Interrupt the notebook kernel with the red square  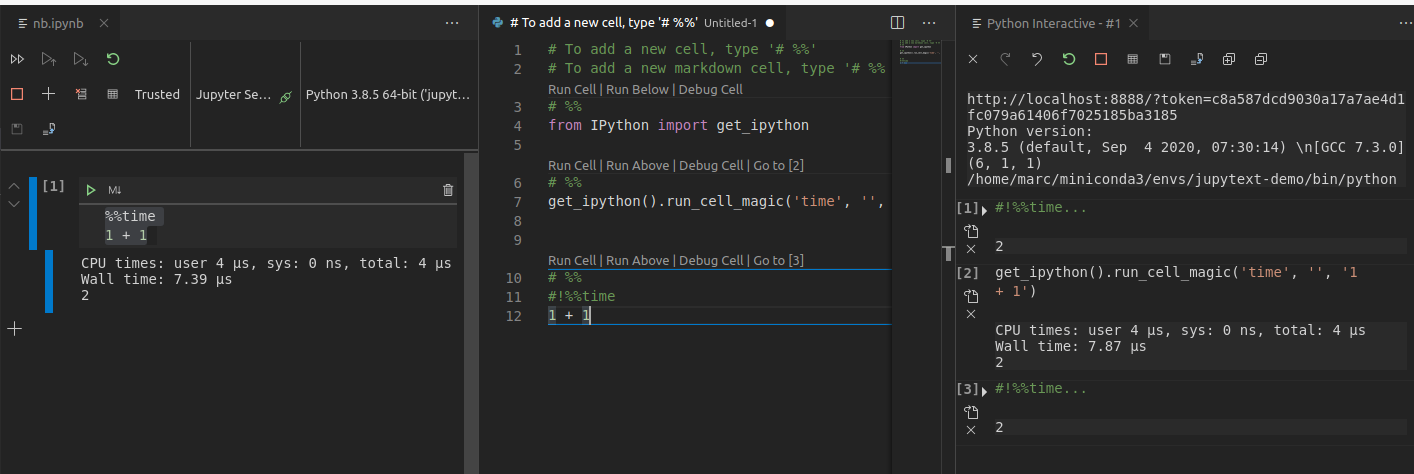point(17,94)
